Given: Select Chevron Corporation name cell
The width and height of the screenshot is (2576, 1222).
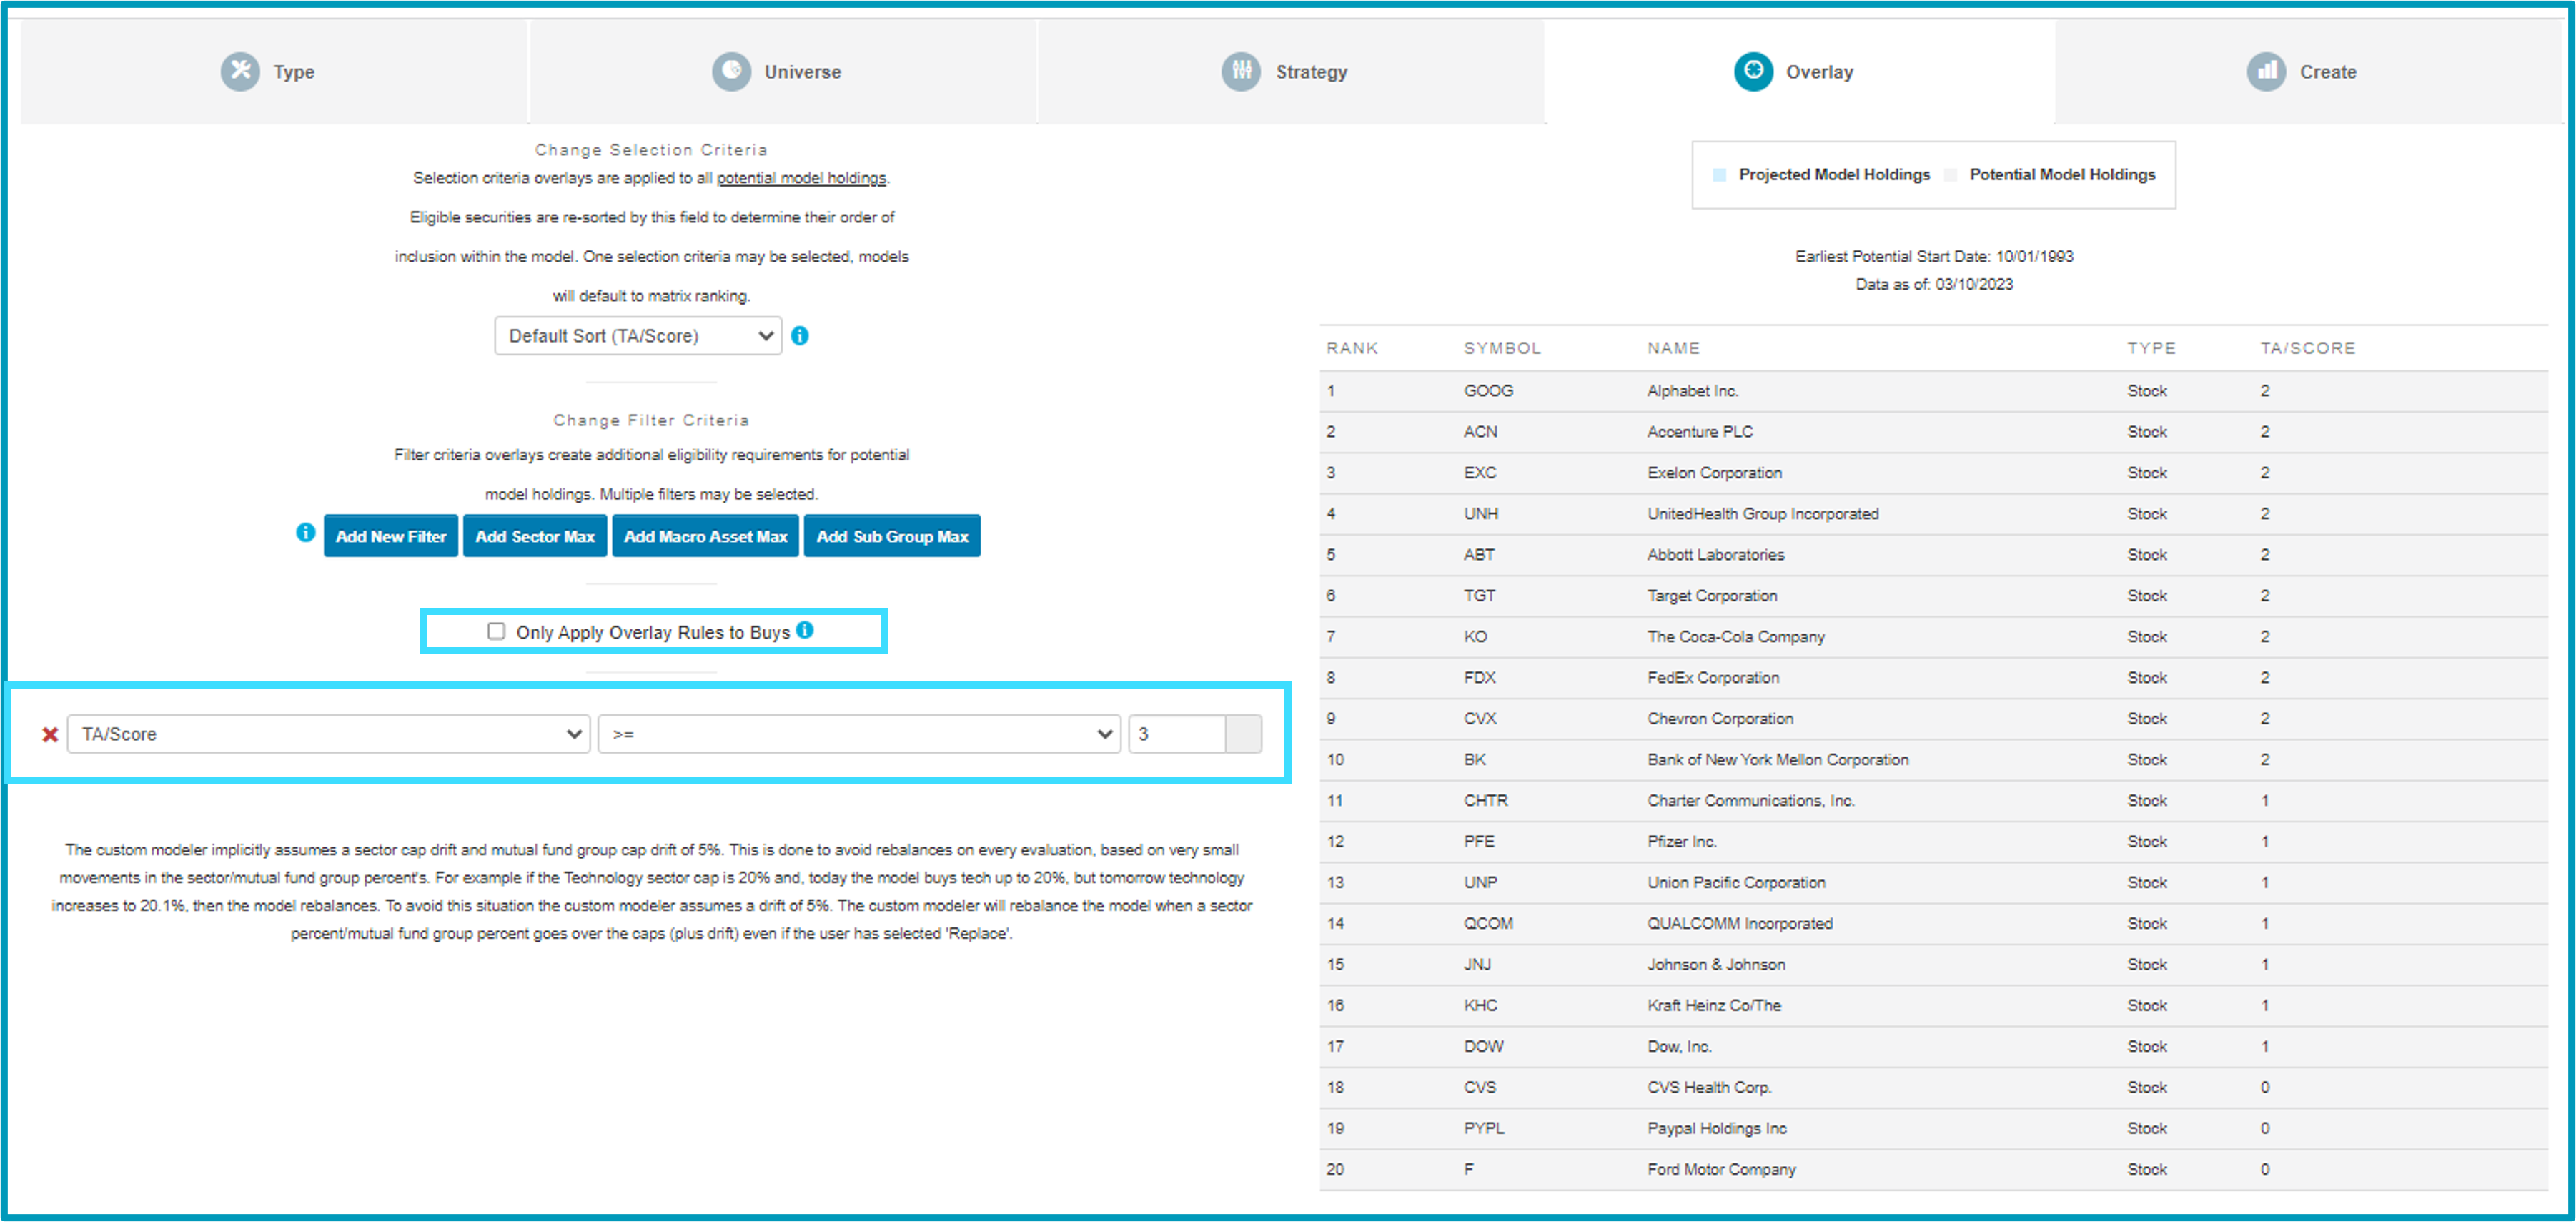Looking at the screenshot, I should click(1720, 719).
